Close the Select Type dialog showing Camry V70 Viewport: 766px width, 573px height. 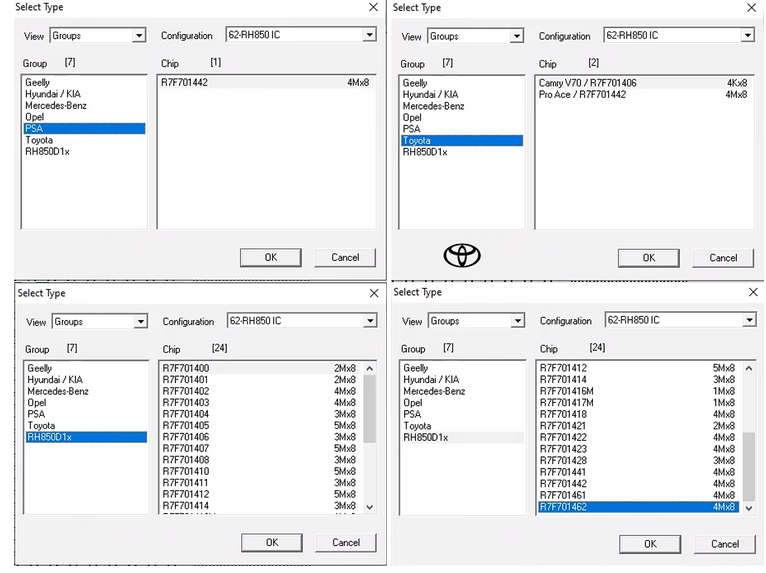tap(751, 8)
